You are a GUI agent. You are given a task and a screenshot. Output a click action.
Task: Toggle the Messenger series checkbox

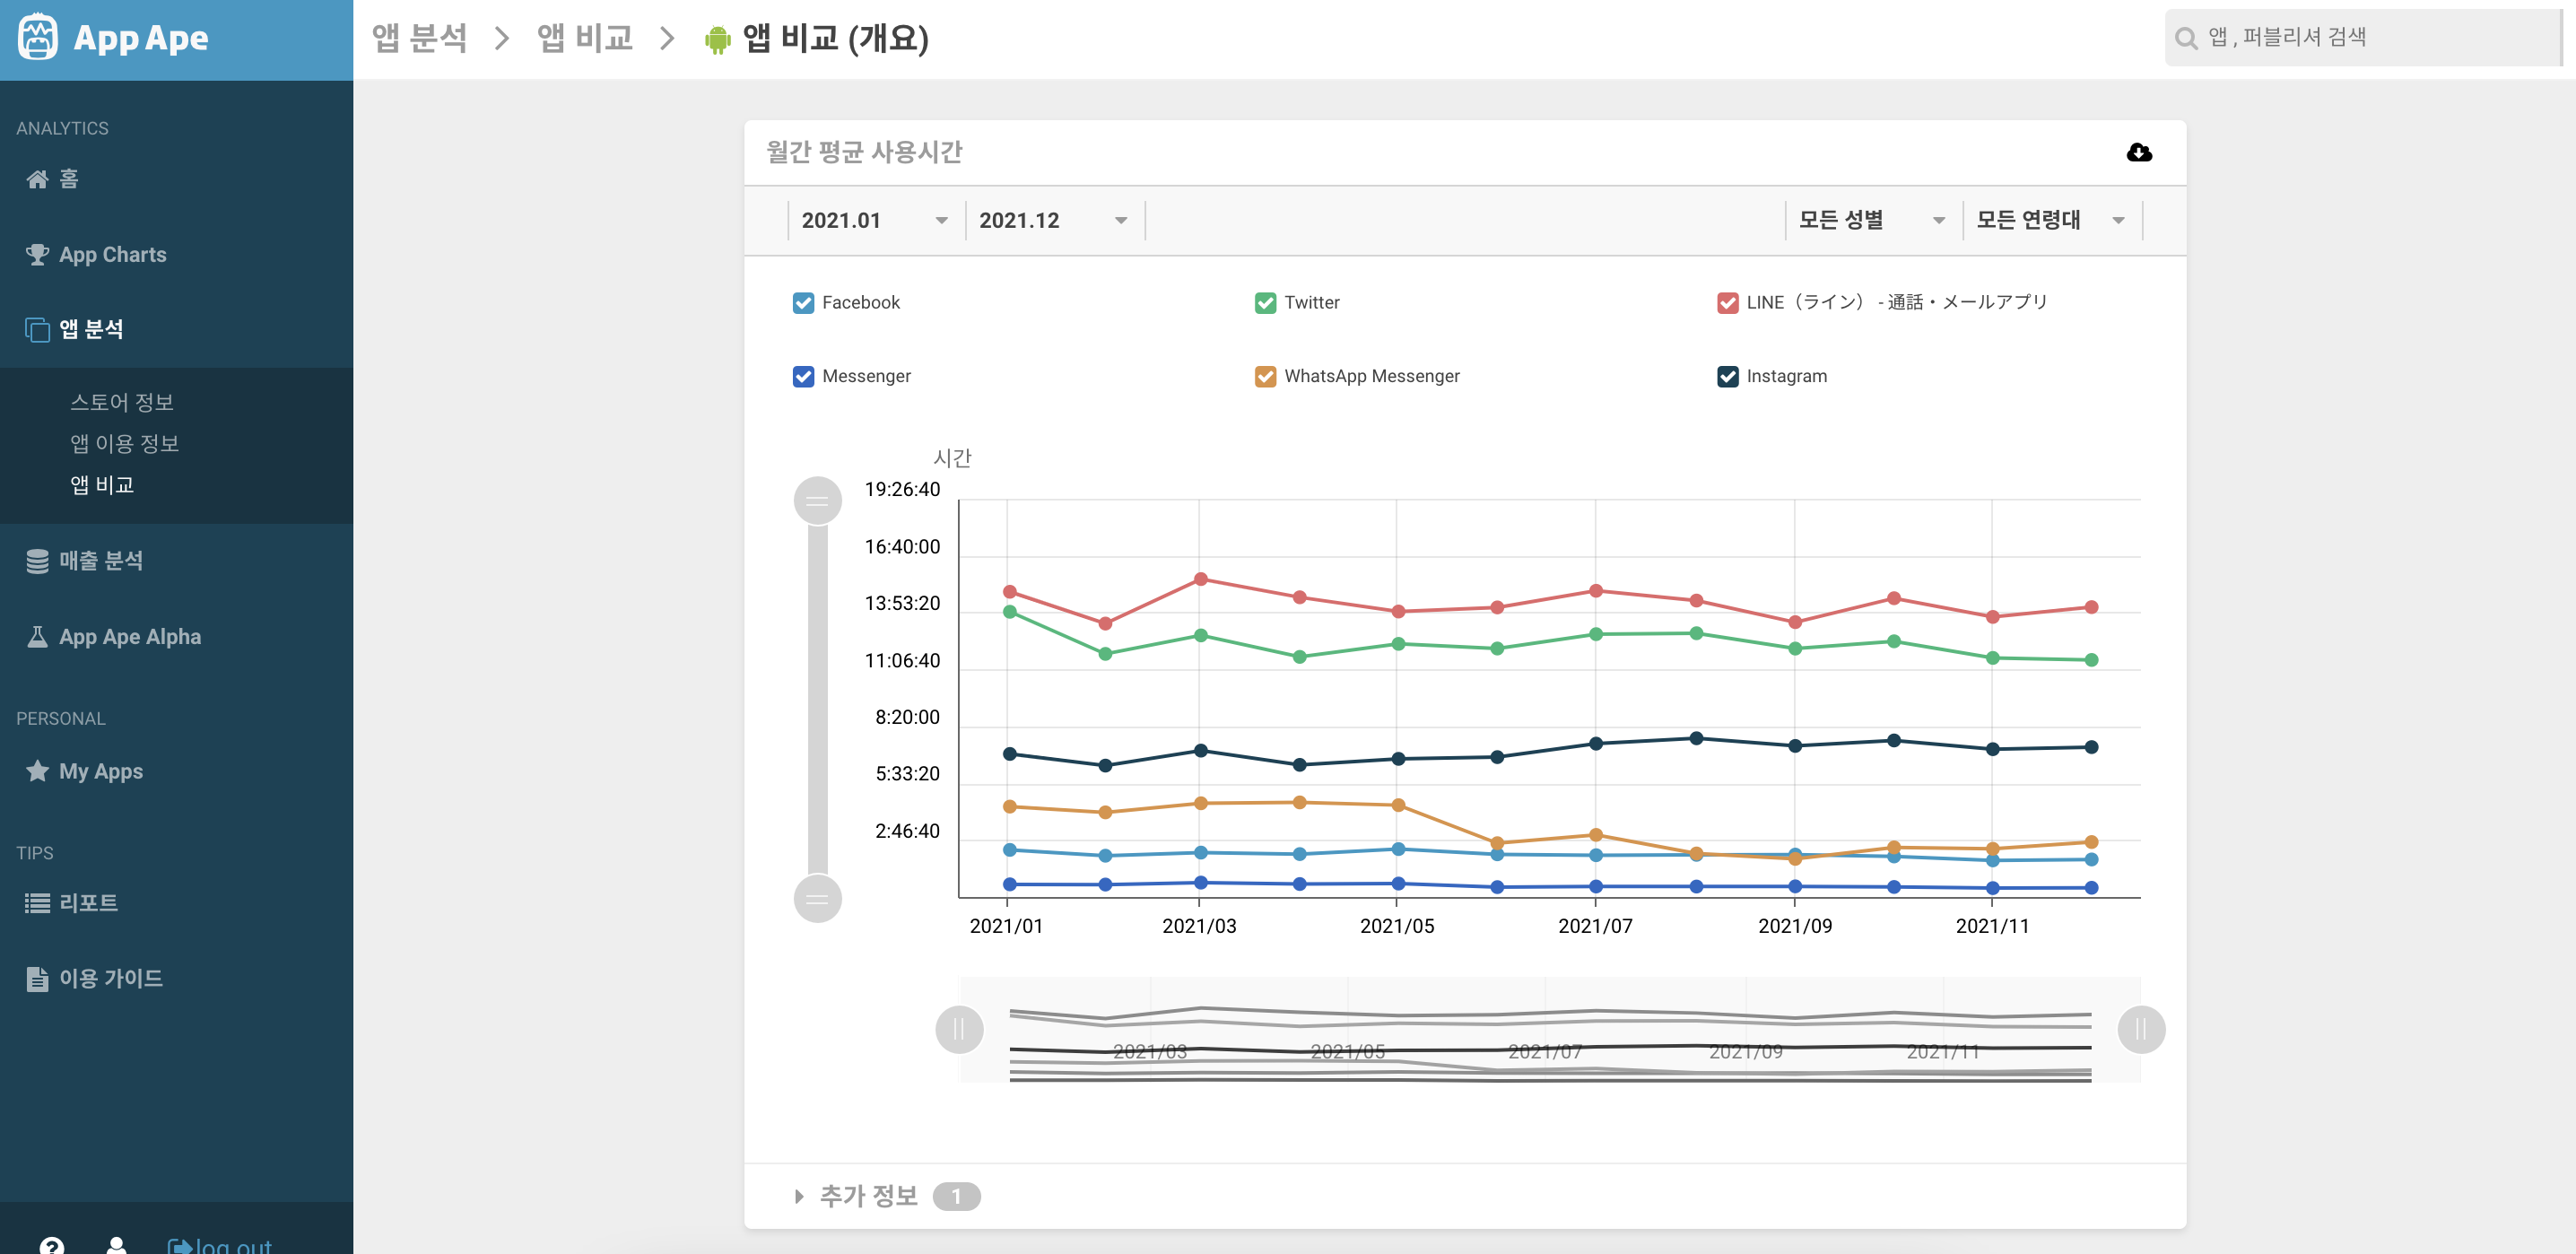coord(803,377)
